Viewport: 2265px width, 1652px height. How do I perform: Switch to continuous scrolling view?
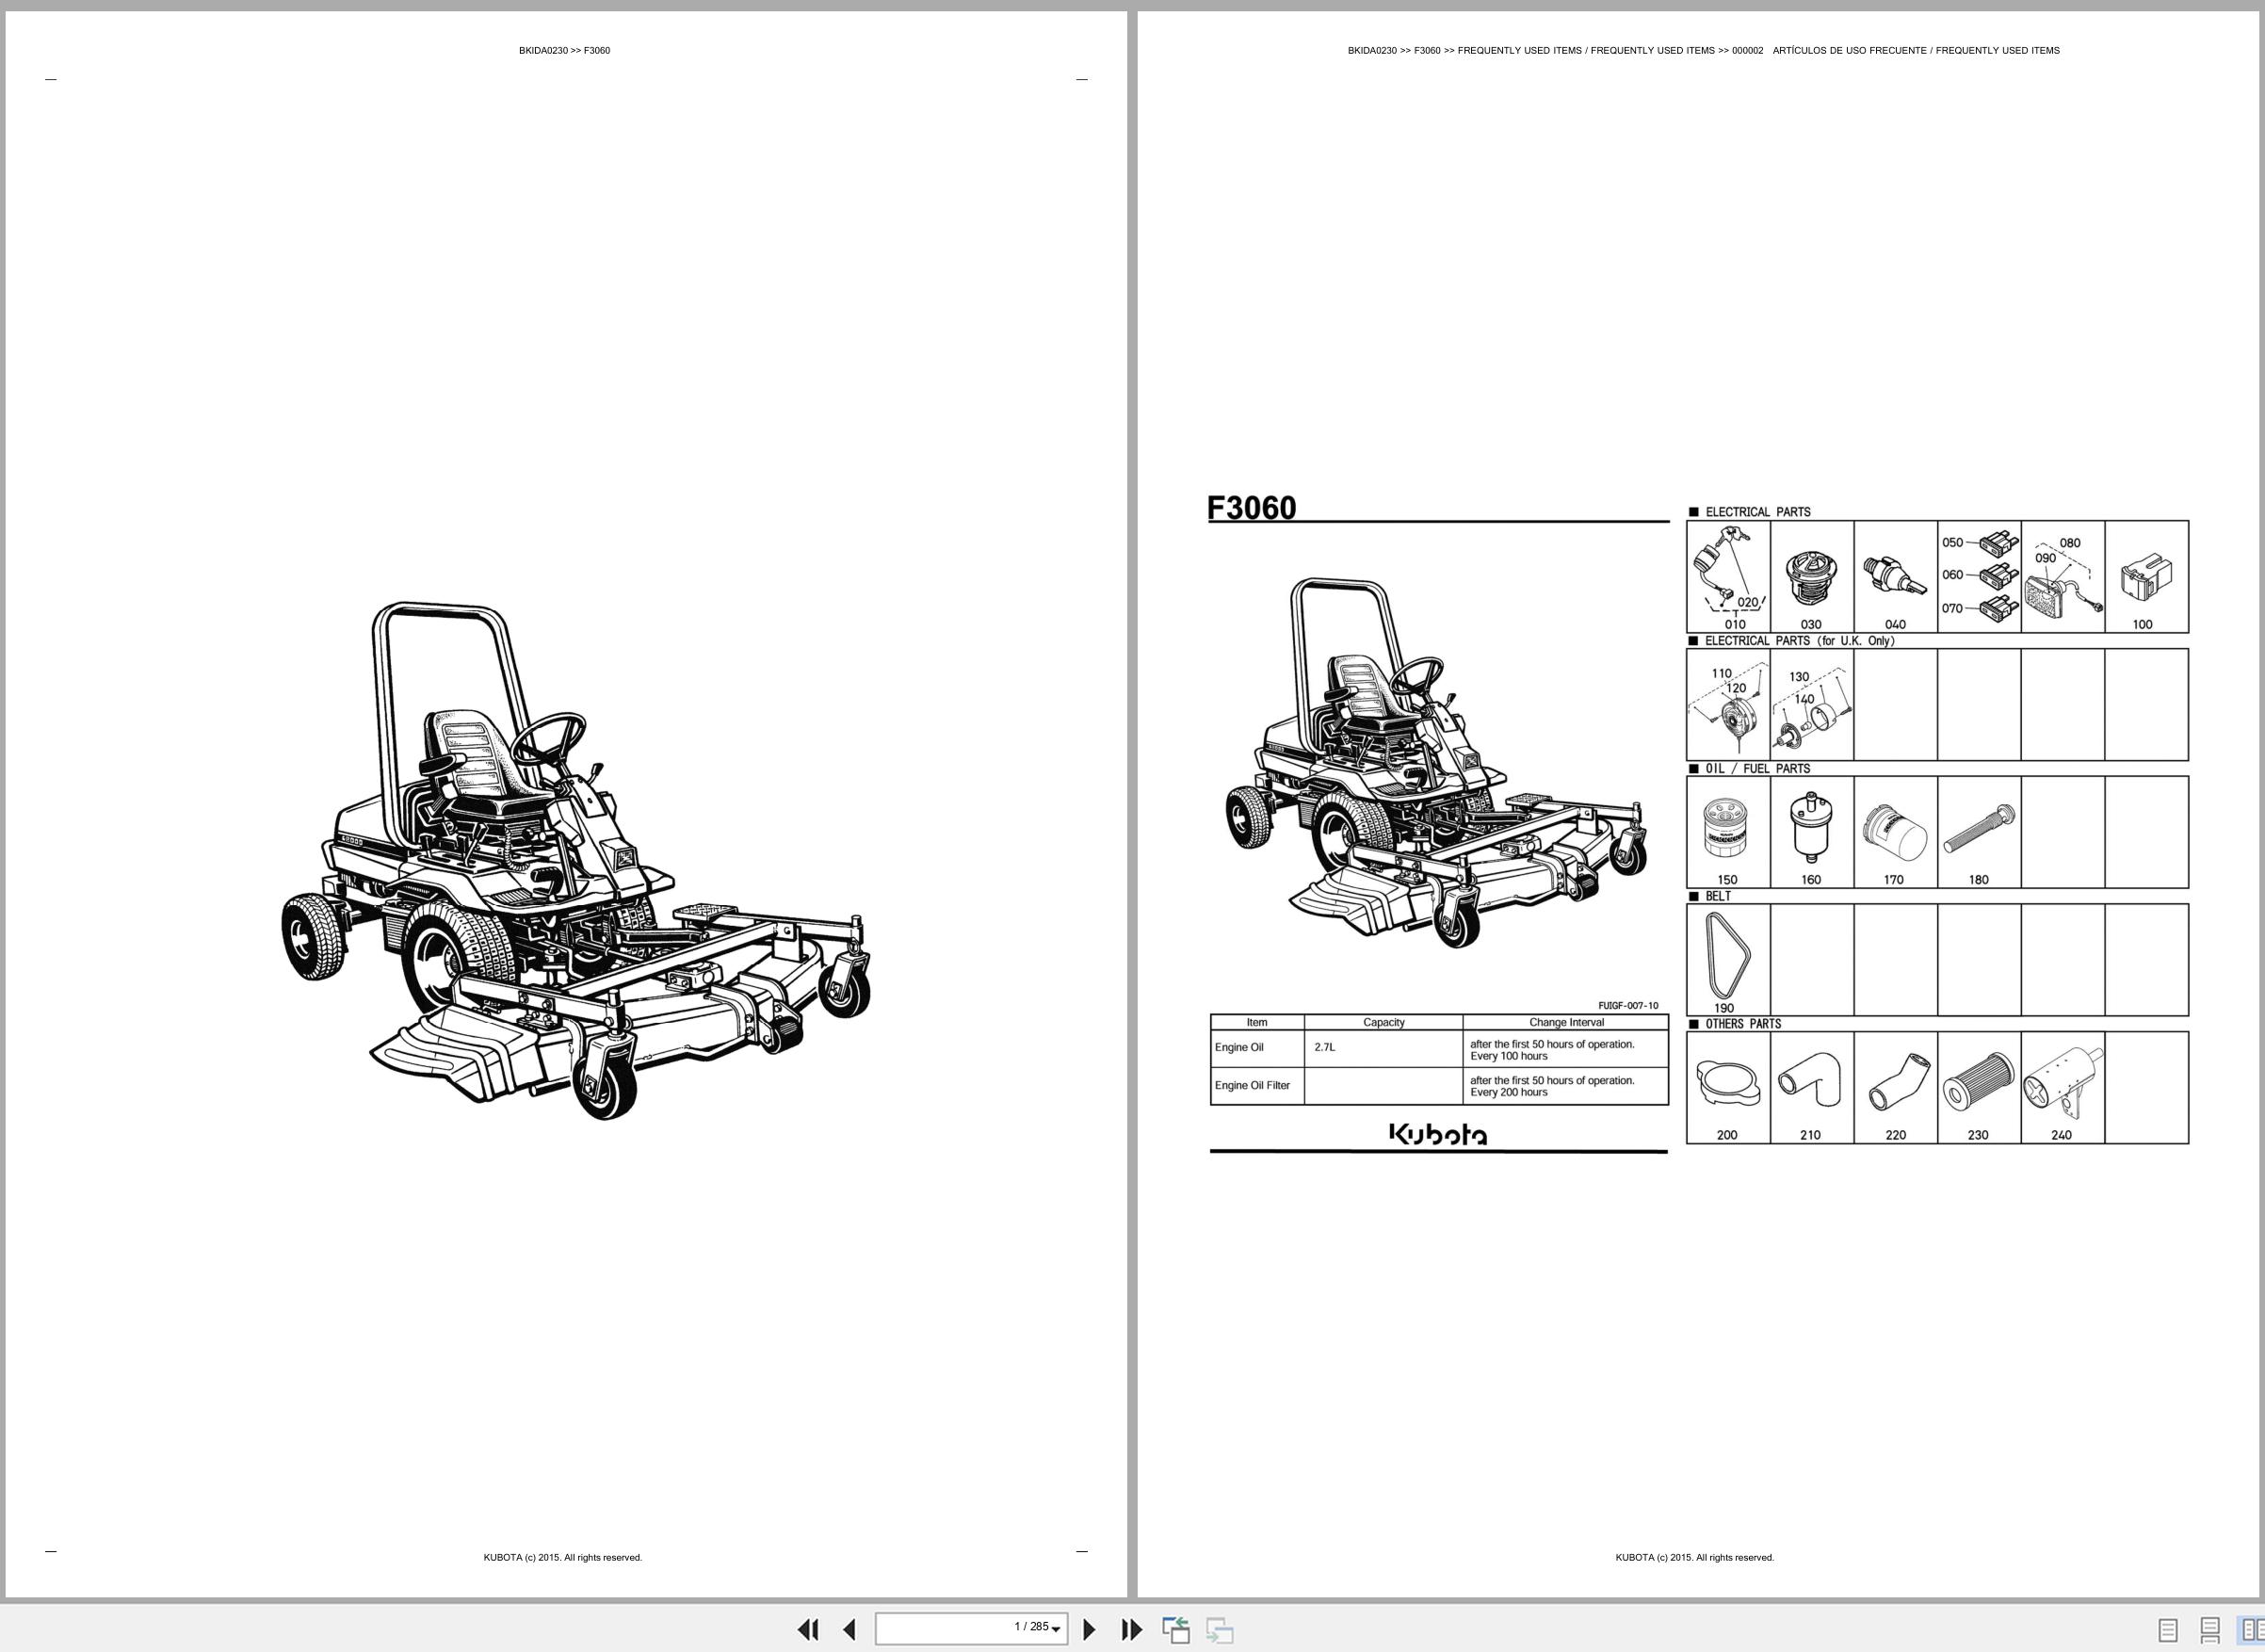pos(2210,1631)
